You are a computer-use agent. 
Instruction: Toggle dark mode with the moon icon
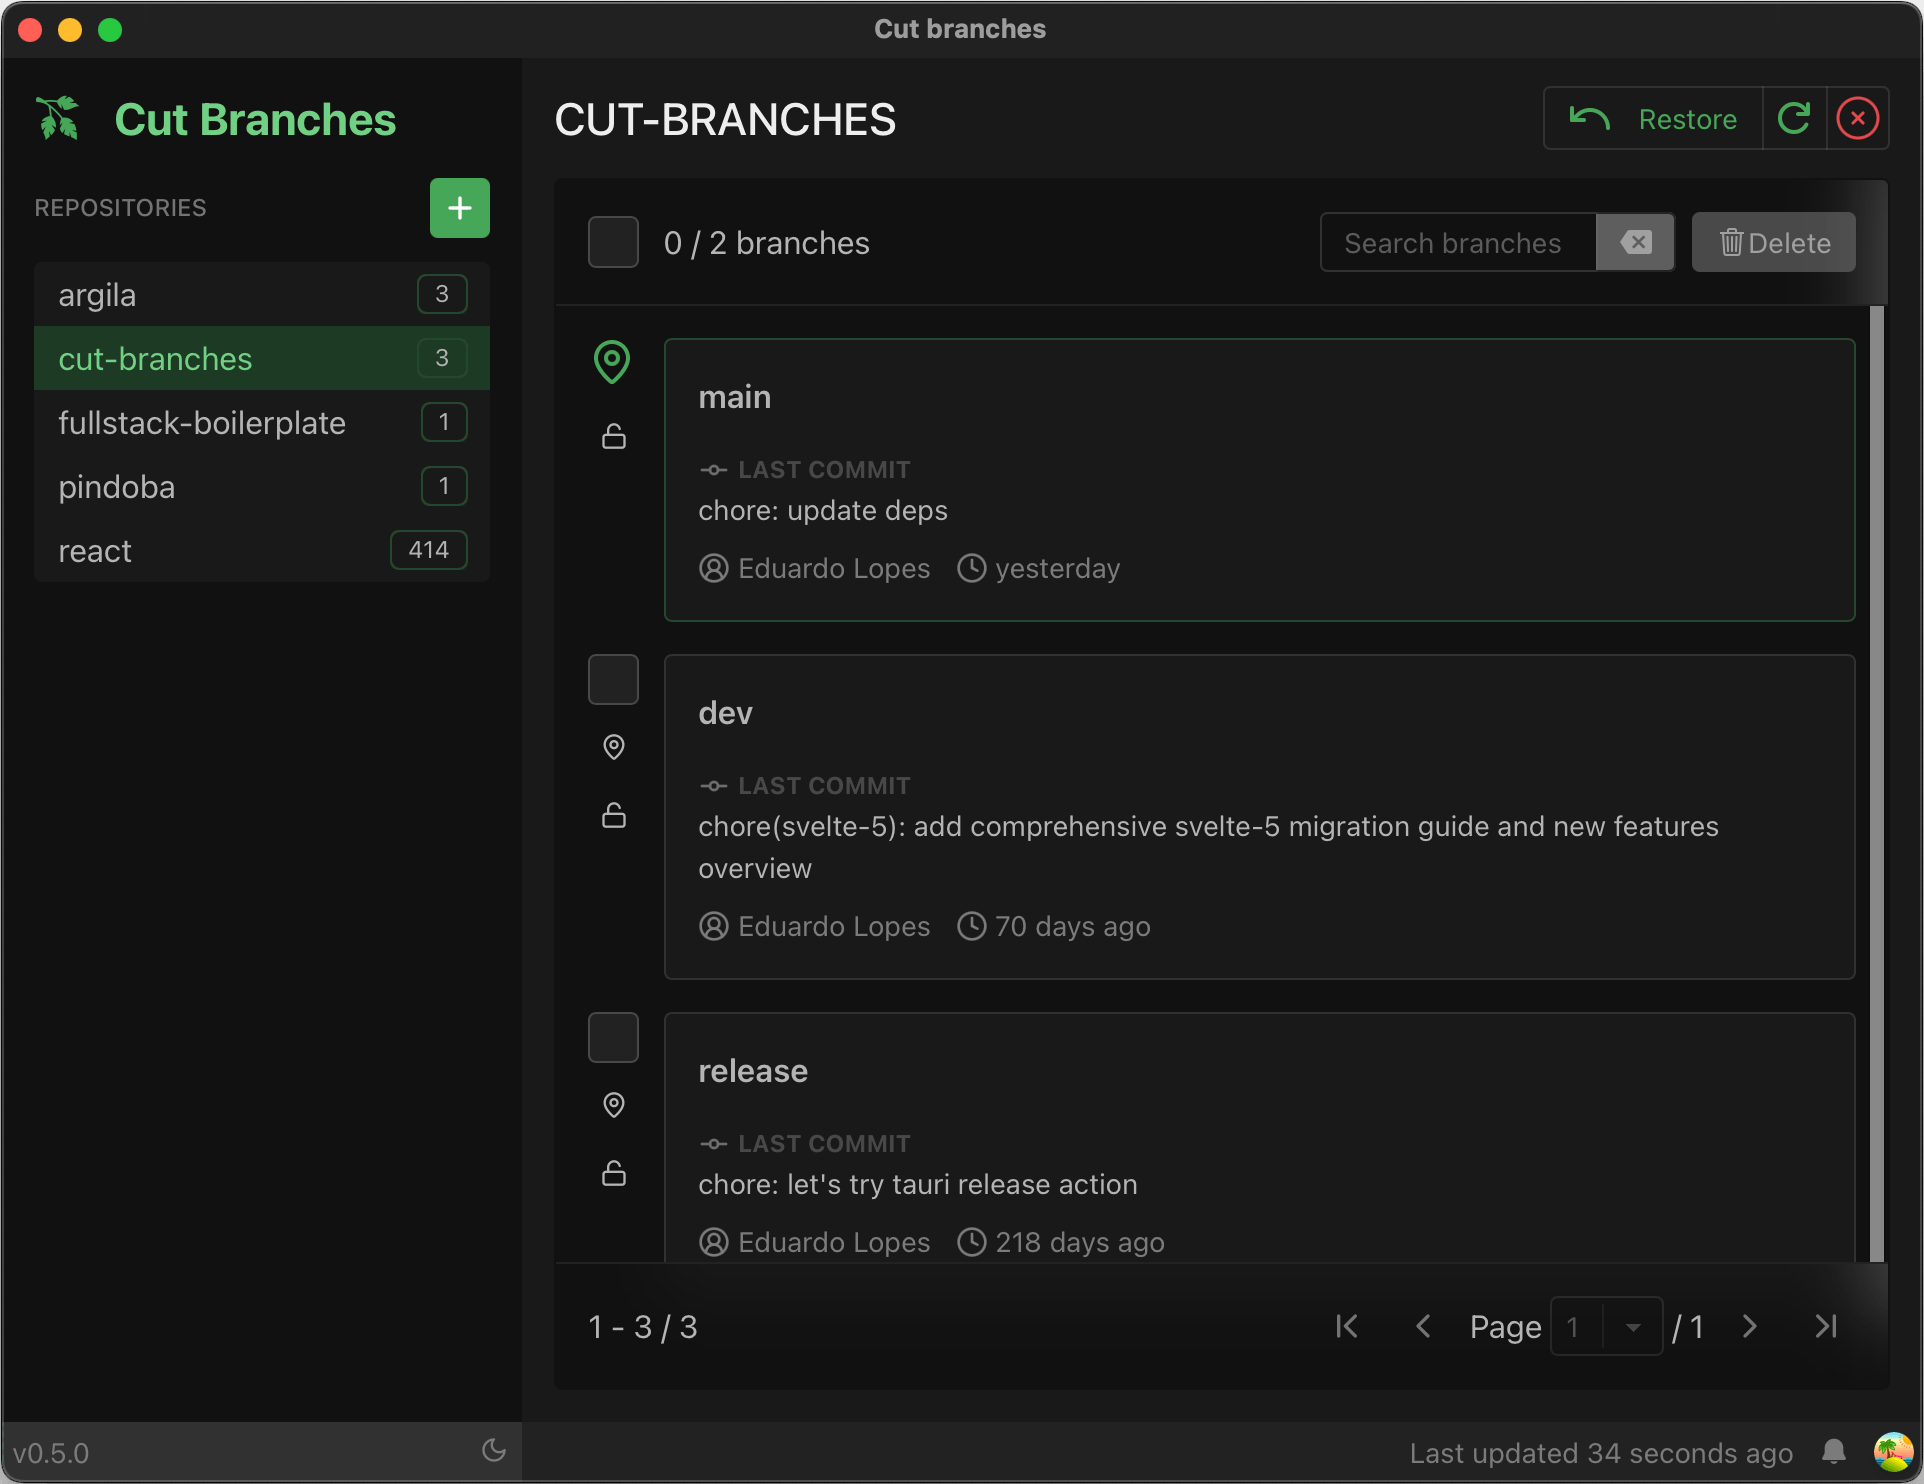(x=494, y=1450)
